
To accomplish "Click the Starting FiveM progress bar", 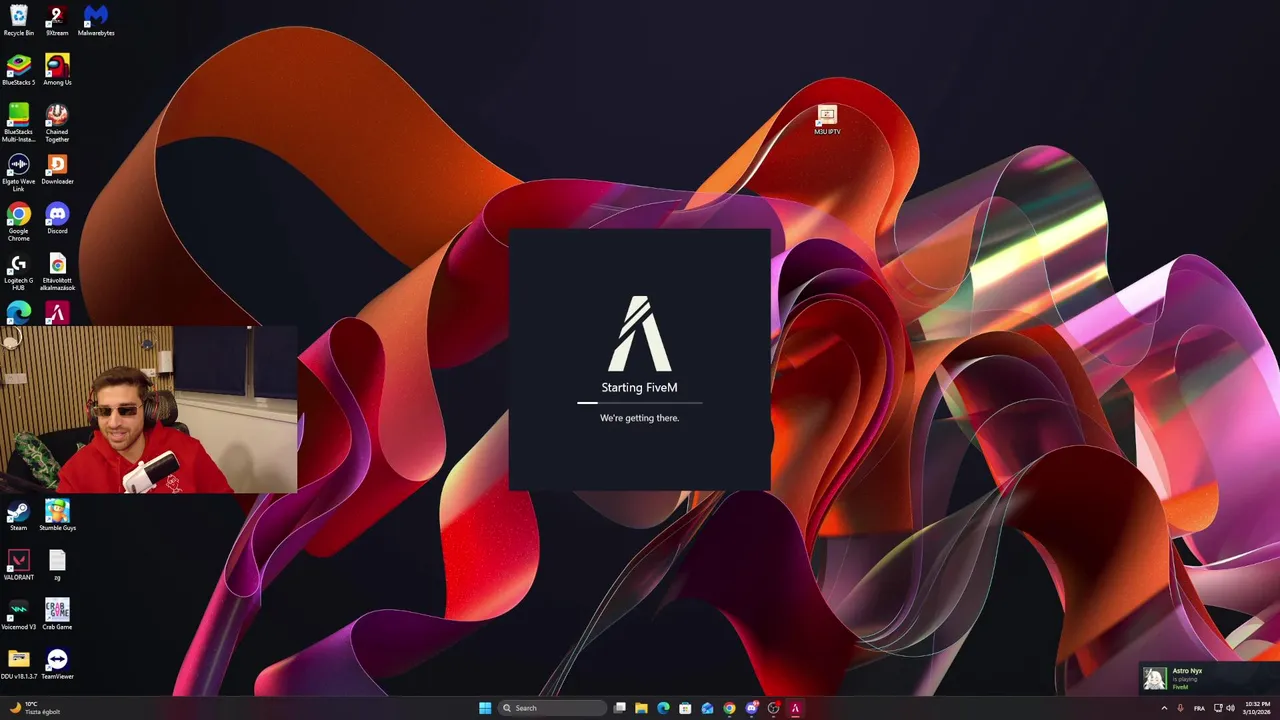I will (x=639, y=403).
